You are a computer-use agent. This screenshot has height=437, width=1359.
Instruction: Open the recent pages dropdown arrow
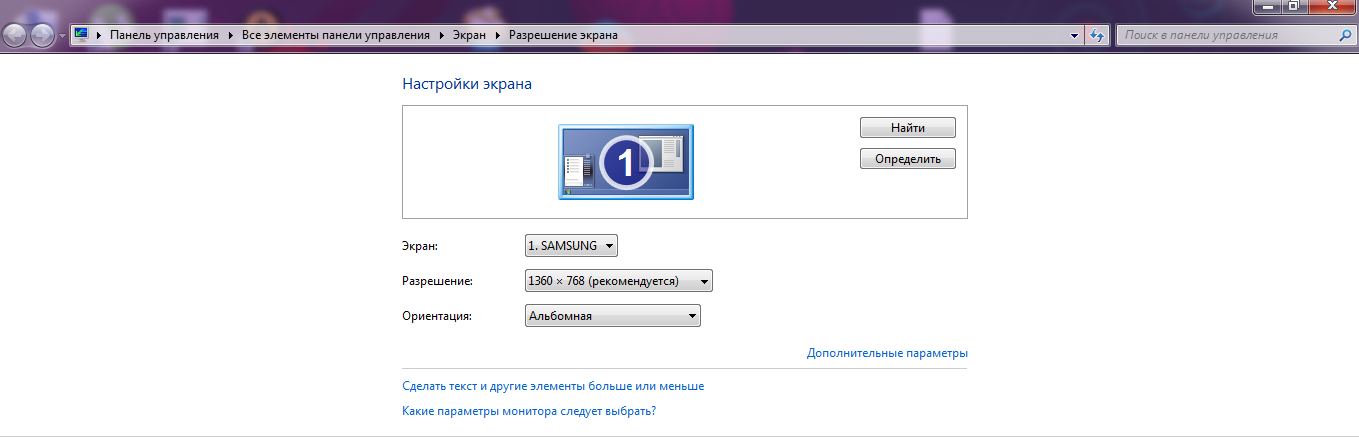(x=62, y=36)
